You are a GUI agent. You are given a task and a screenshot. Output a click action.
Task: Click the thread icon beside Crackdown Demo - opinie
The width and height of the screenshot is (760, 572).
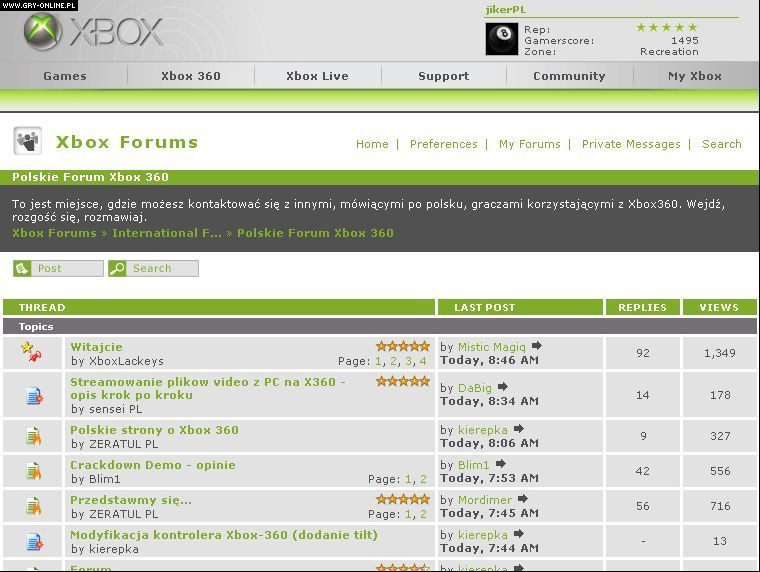point(33,471)
